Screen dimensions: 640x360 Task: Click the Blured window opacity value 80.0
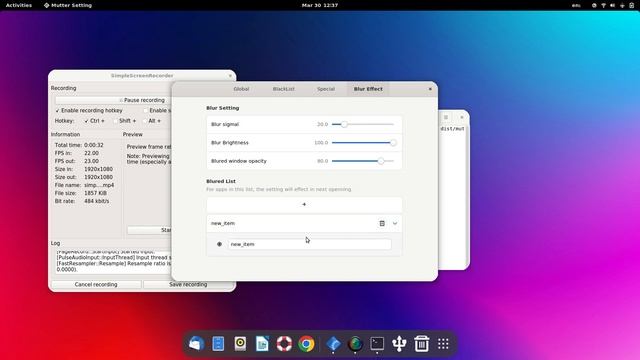click(x=322, y=161)
